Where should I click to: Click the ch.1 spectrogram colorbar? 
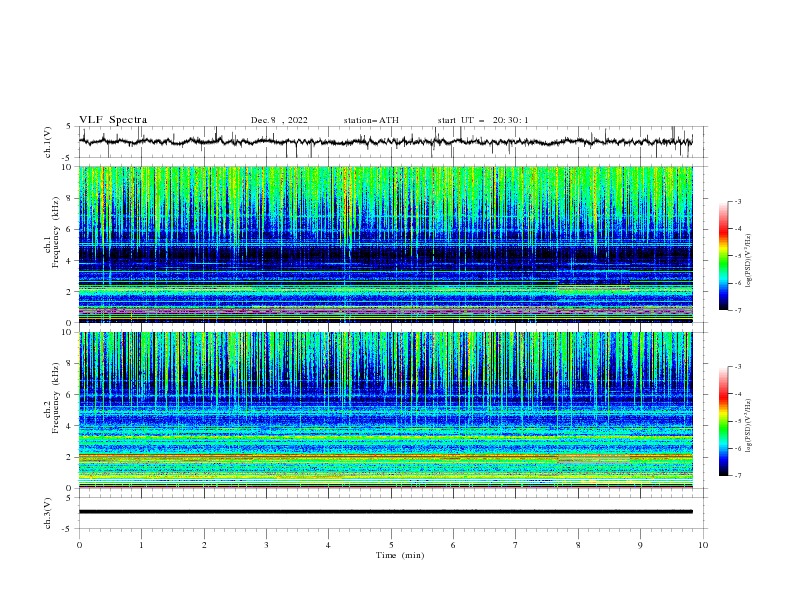coord(723,256)
